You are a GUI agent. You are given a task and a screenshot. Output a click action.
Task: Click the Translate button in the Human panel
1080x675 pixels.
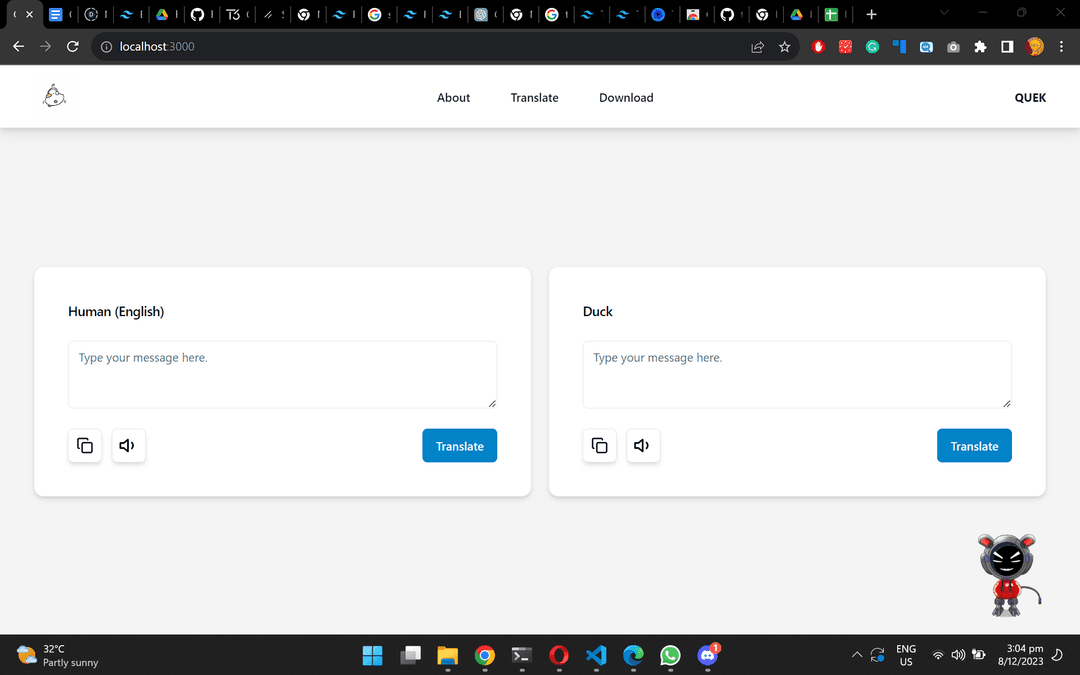[459, 445]
